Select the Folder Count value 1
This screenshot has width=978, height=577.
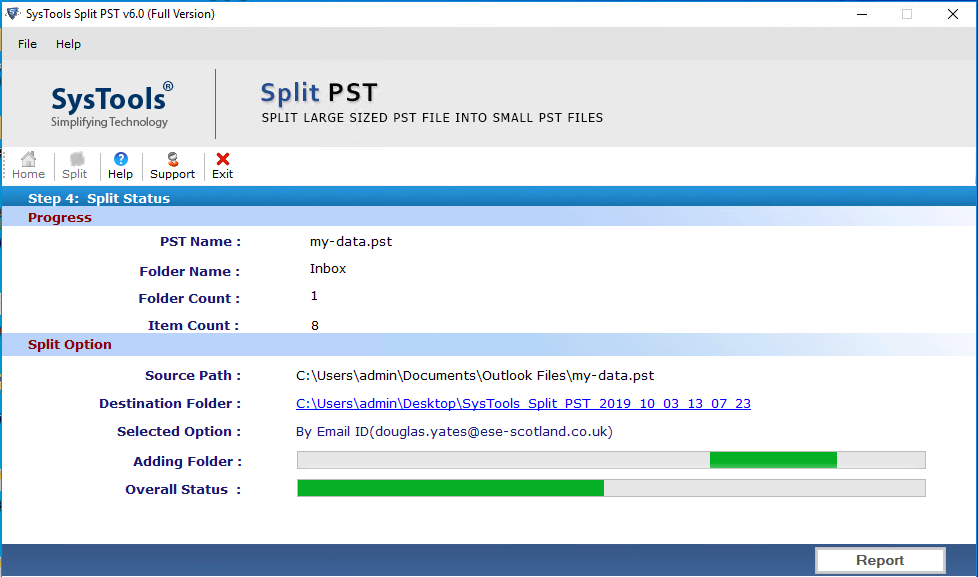[314, 296]
